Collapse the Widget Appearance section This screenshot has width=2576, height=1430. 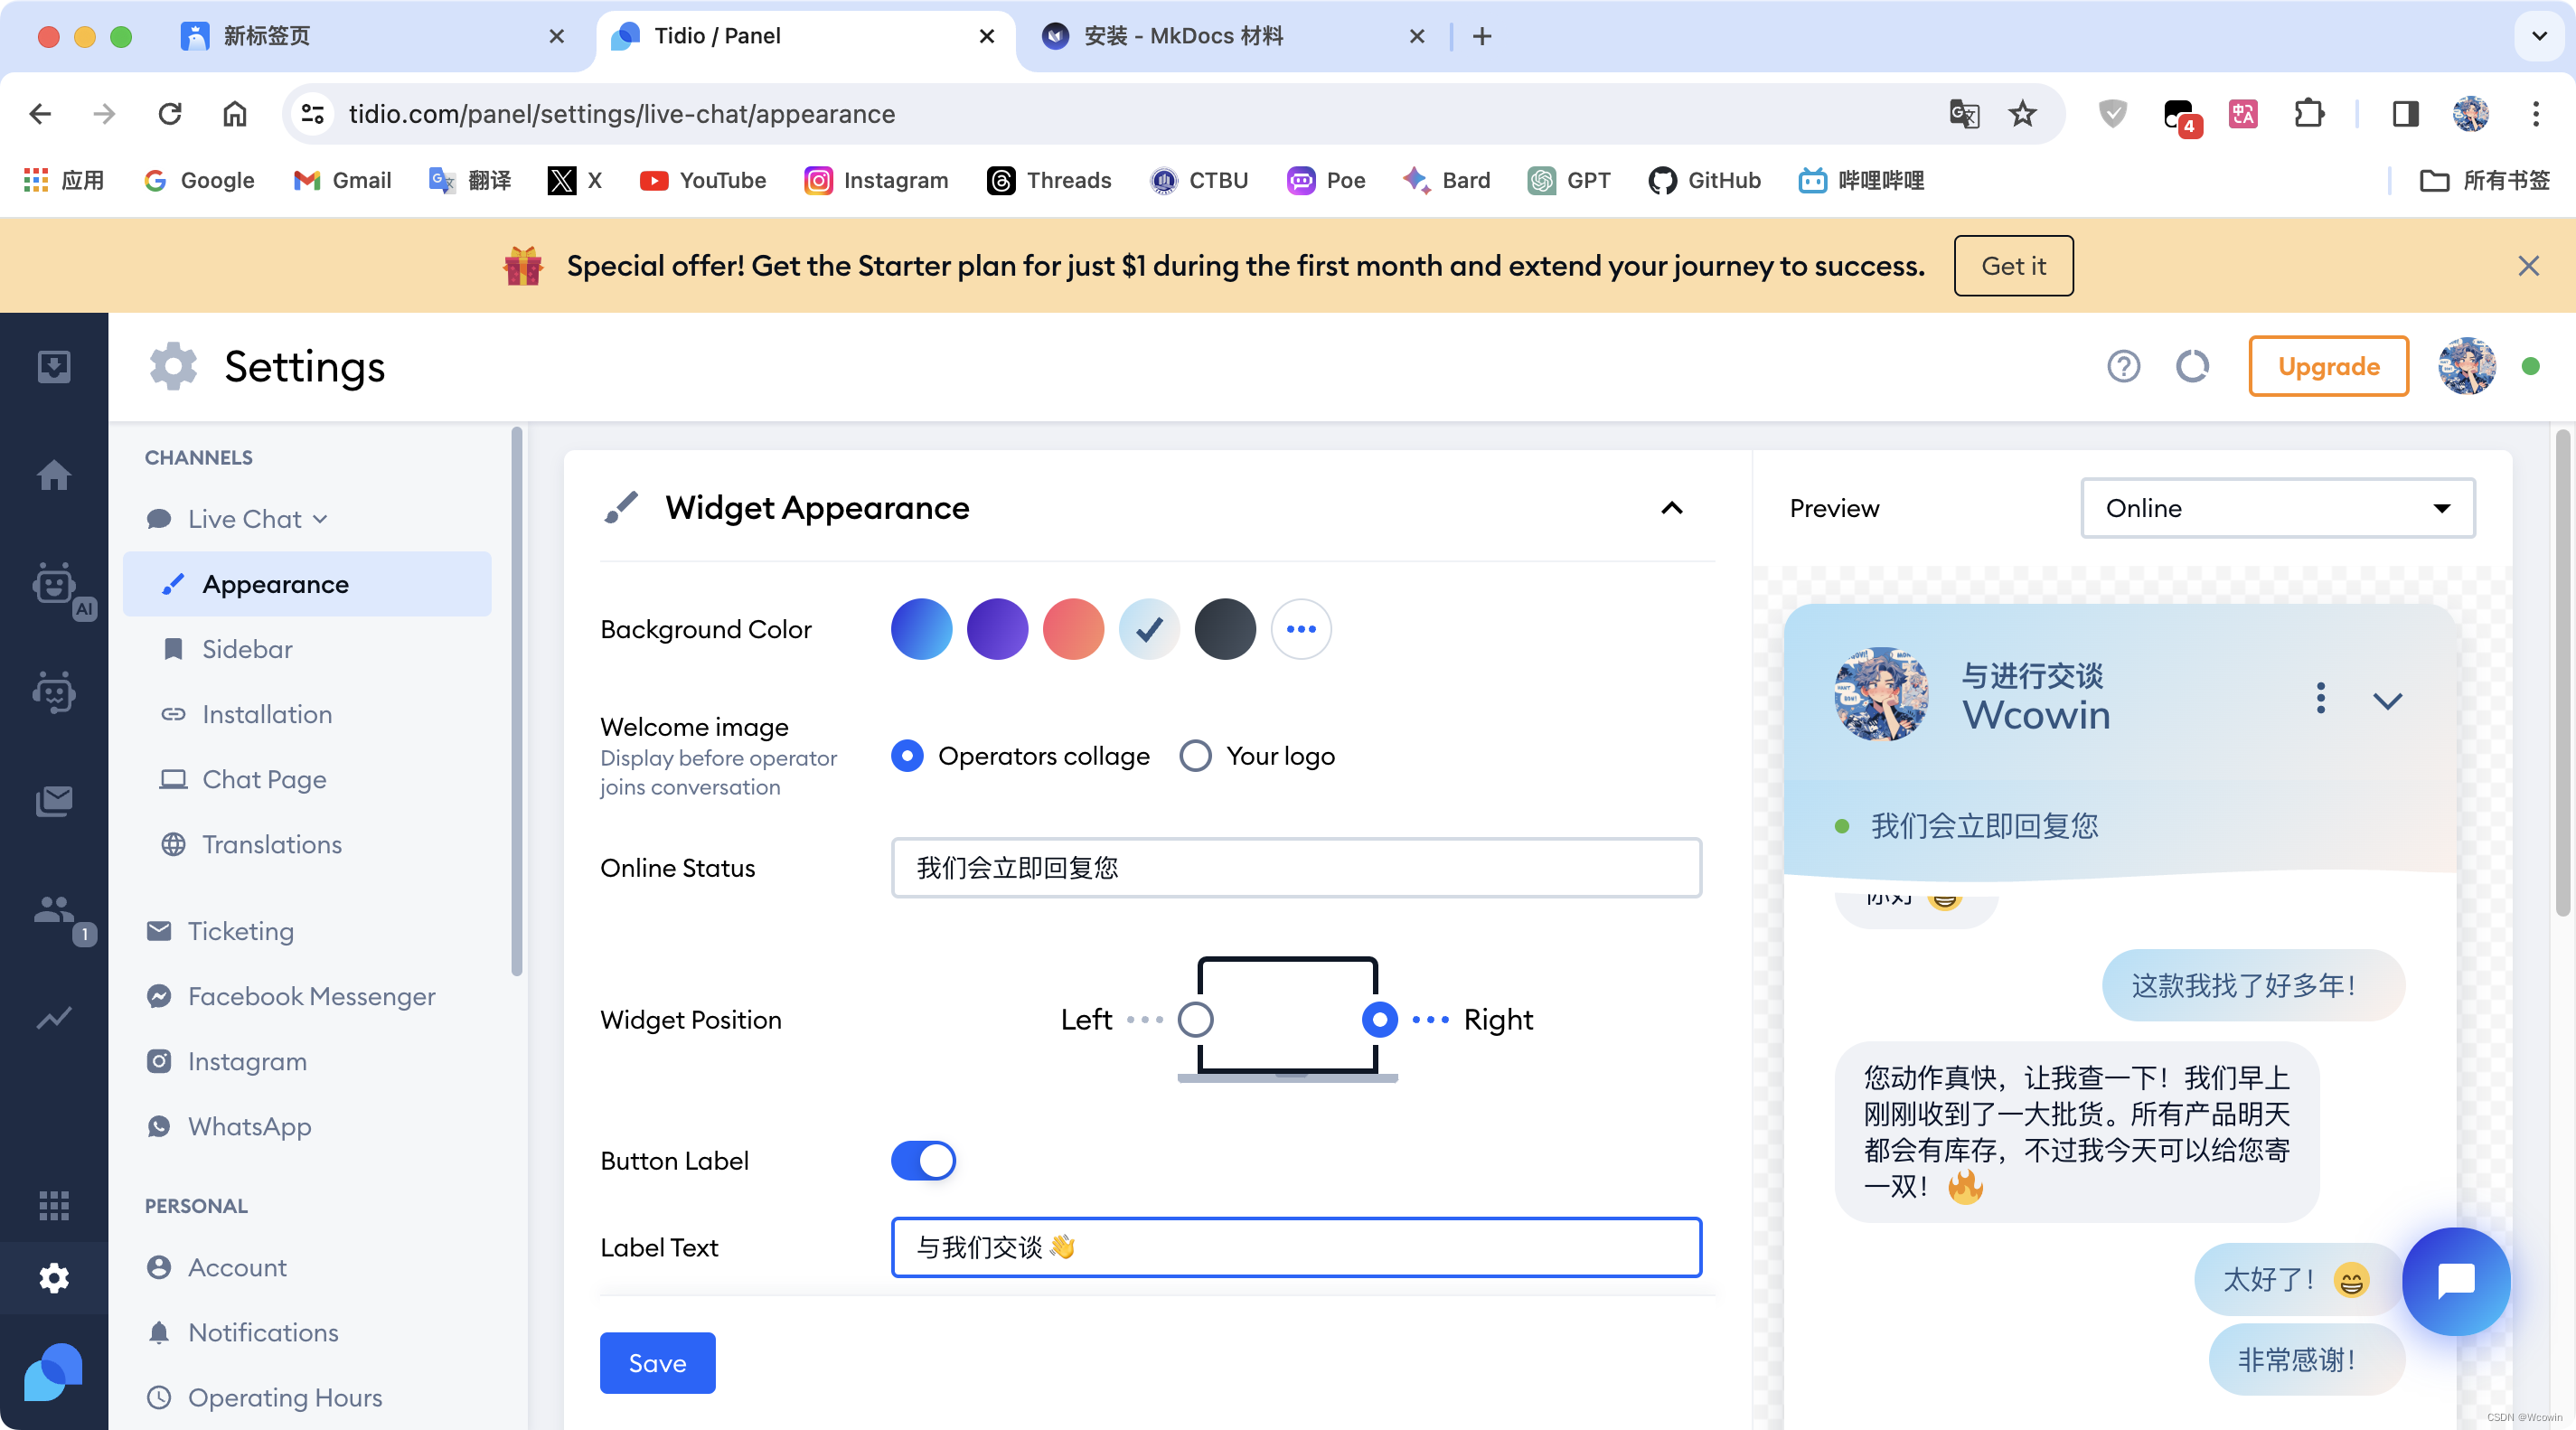click(1673, 507)
